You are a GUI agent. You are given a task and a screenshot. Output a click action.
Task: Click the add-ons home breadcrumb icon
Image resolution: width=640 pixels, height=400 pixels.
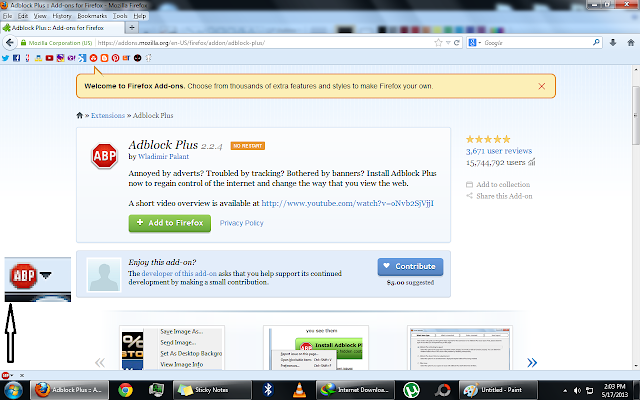80,115
